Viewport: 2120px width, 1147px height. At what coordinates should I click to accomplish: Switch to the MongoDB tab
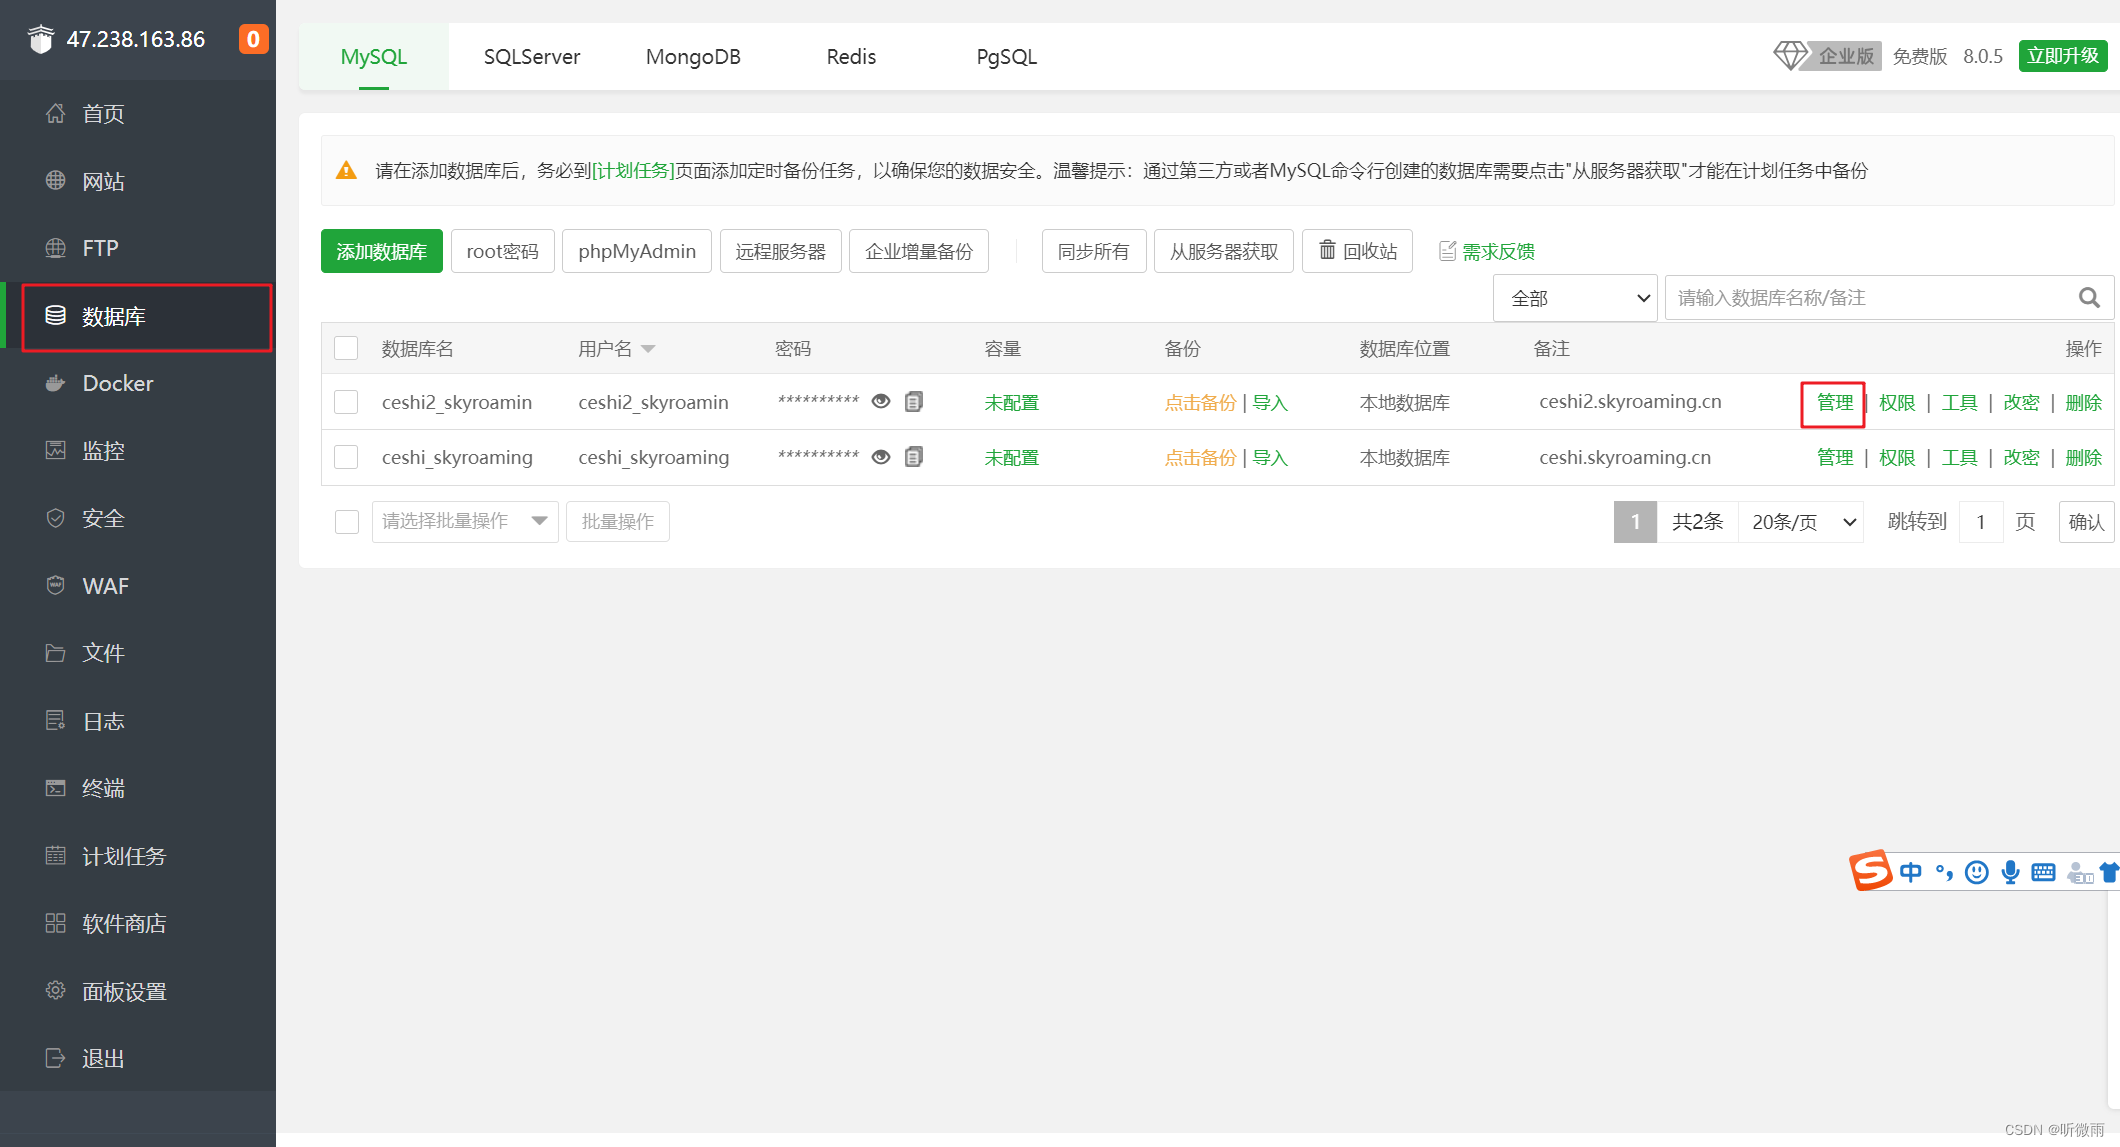coord(693,57)
